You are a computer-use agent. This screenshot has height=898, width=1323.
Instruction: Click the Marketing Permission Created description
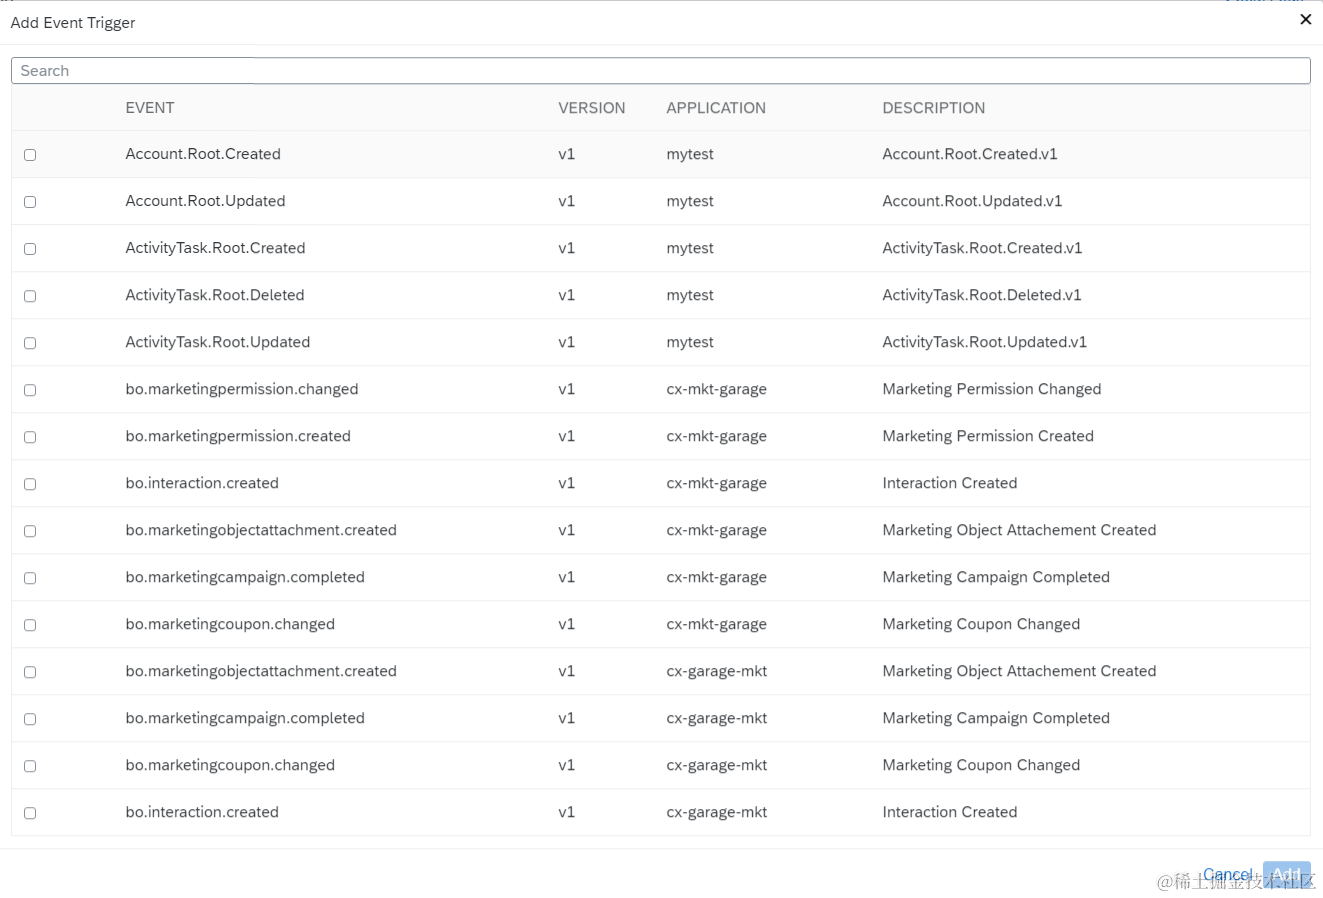[988, 436]
